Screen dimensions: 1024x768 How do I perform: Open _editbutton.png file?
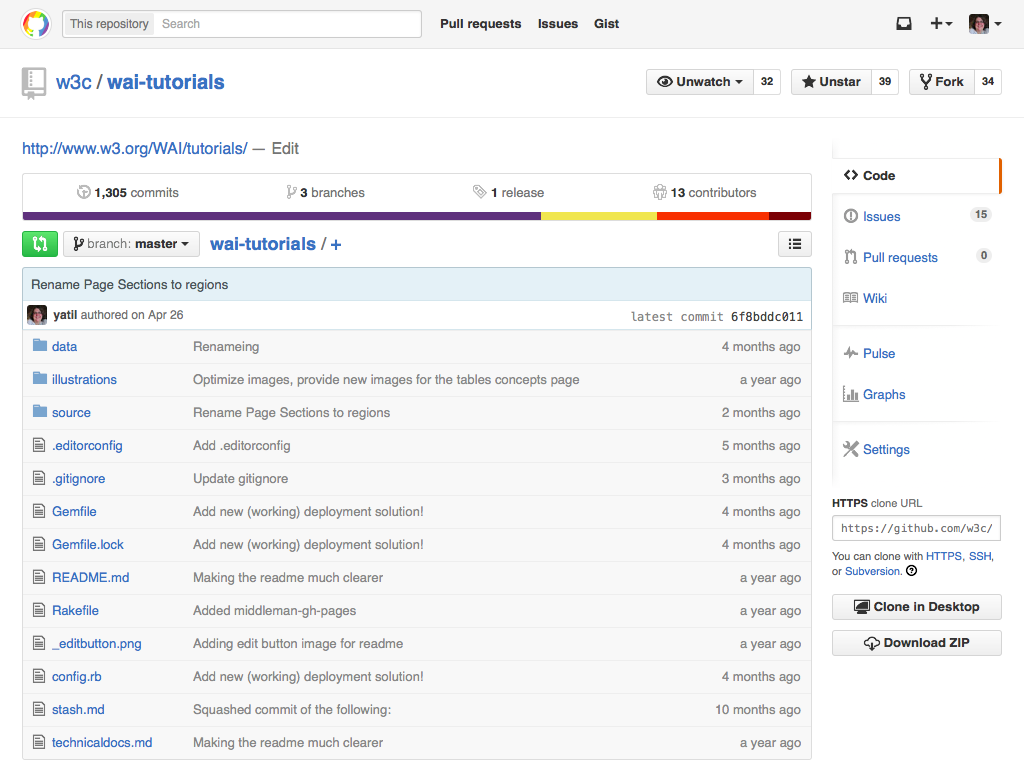point(97,644)
